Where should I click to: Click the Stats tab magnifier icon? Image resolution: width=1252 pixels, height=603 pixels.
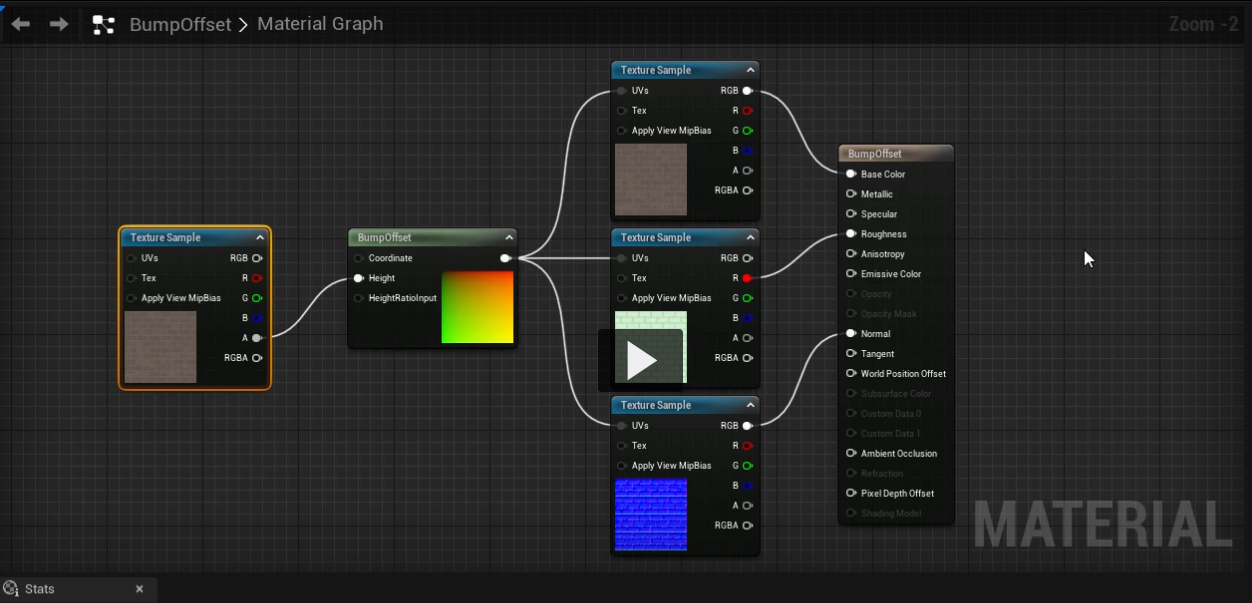(x=11, y=589)
